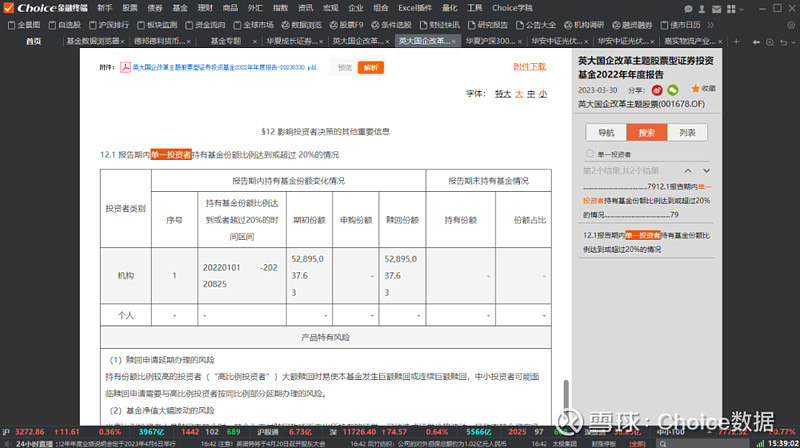Viewport: 800px width, 448px height.
Task: Select the second search result 12.1报告期内单一投资者
Action: coord(646,242)
